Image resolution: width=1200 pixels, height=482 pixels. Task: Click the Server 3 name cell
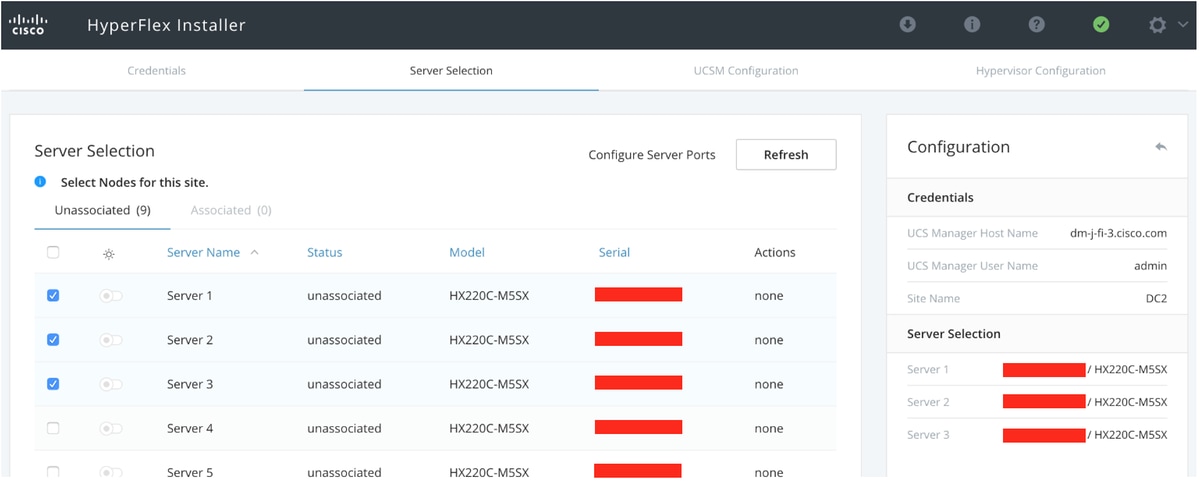coord(190,384)
